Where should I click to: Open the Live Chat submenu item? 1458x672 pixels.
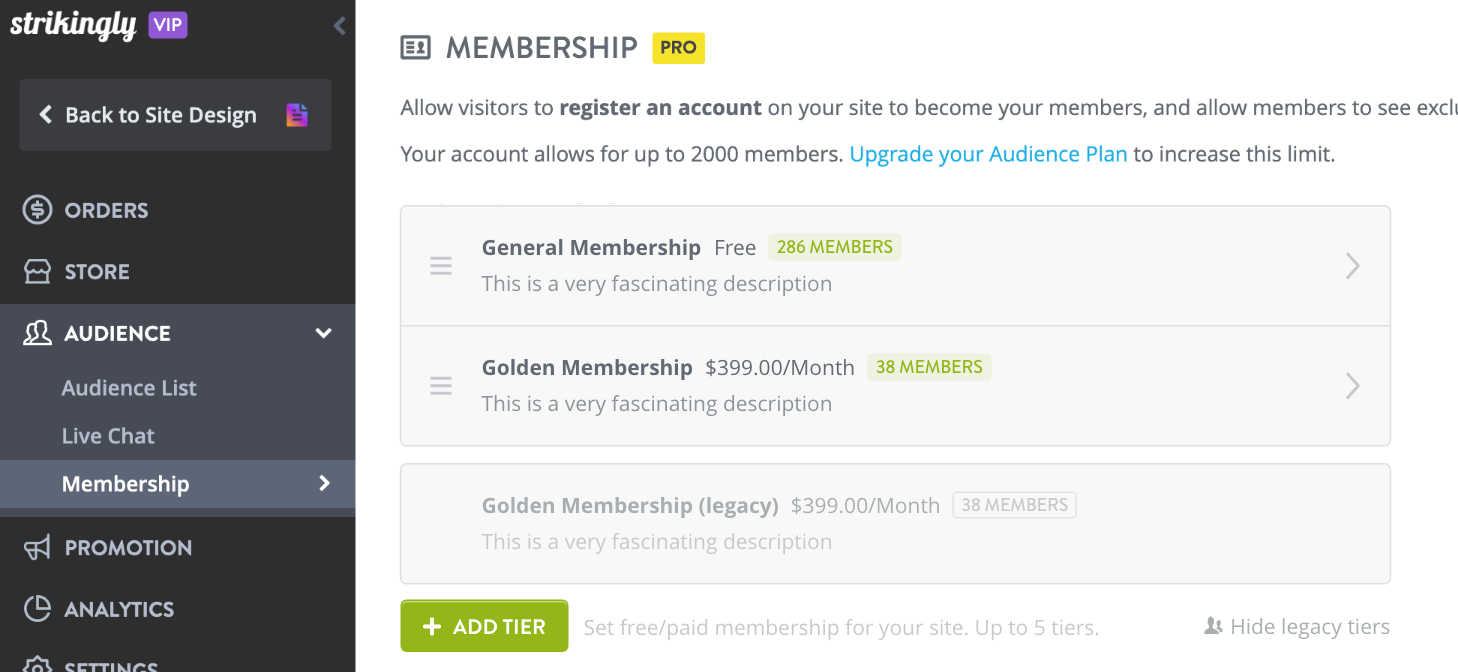(x=108, y=436)
